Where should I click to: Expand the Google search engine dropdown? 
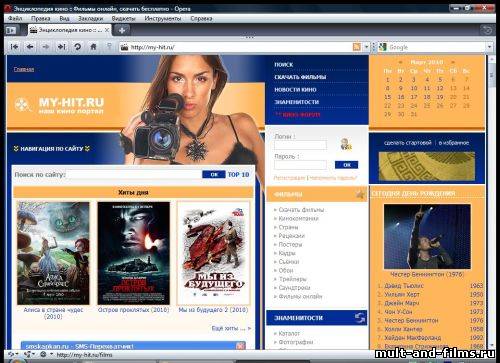pos(489,47)
